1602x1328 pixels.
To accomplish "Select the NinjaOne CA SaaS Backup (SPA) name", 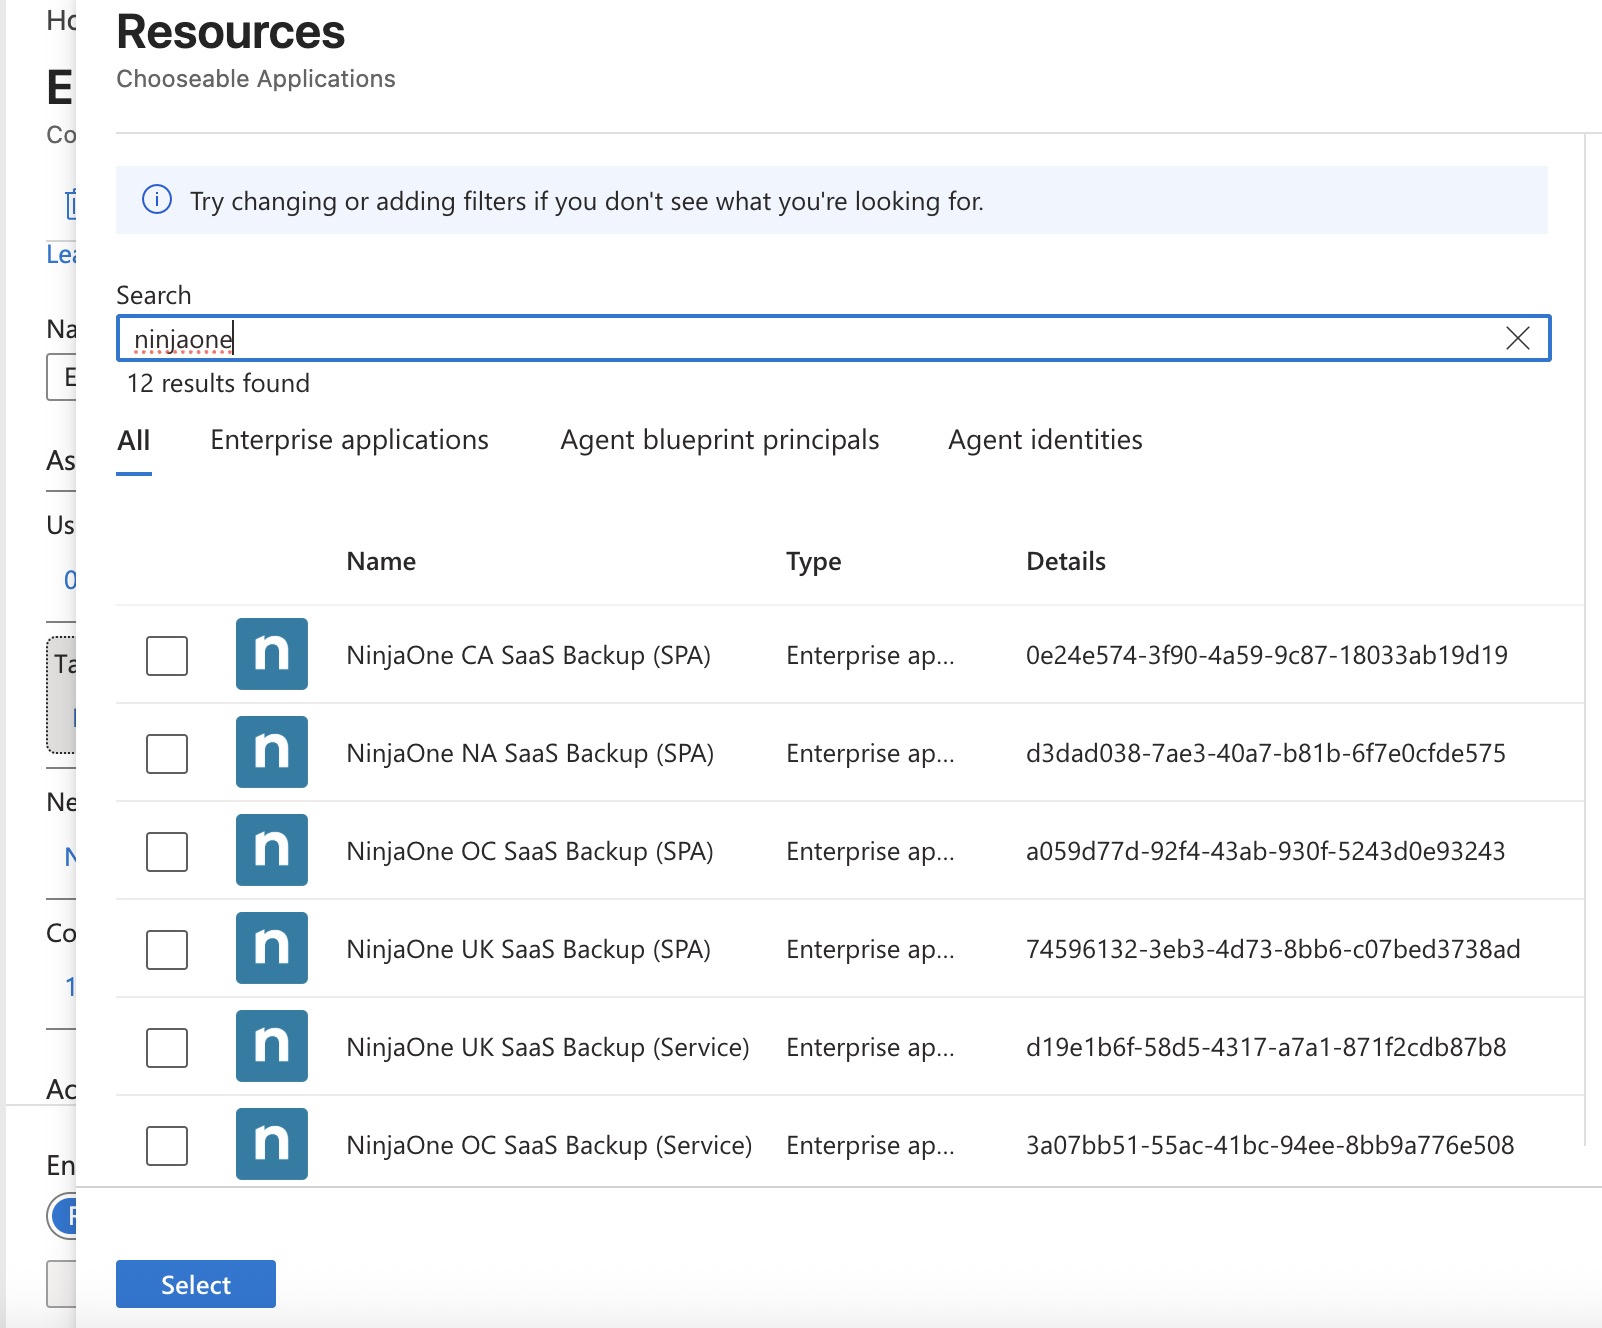I will (x=528, y=655).
